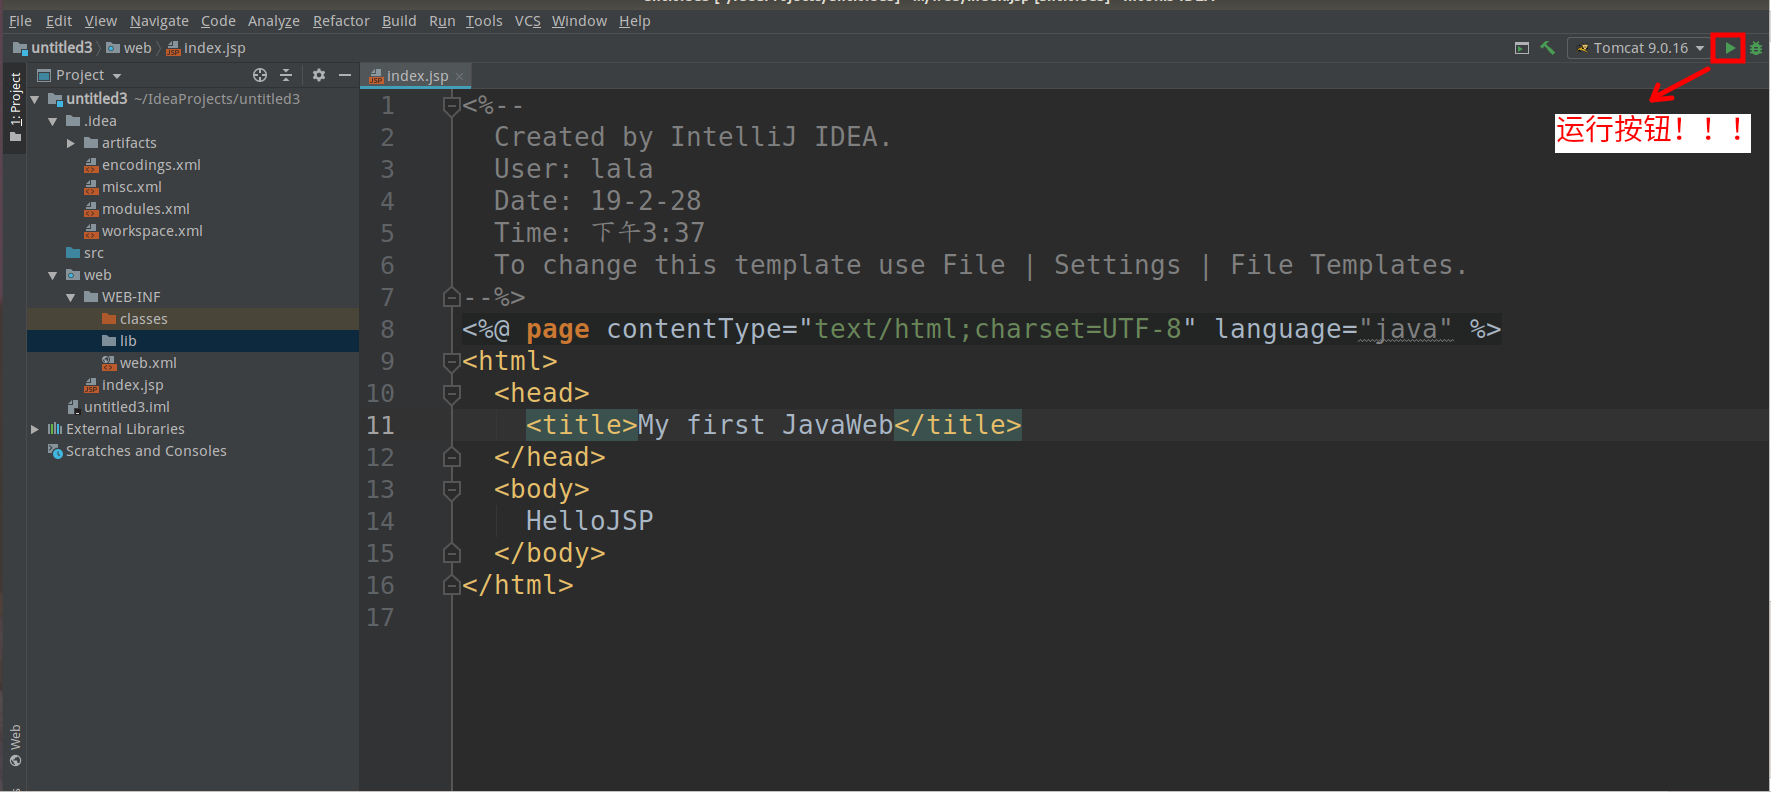Open the Run menu

click(442, 21)
